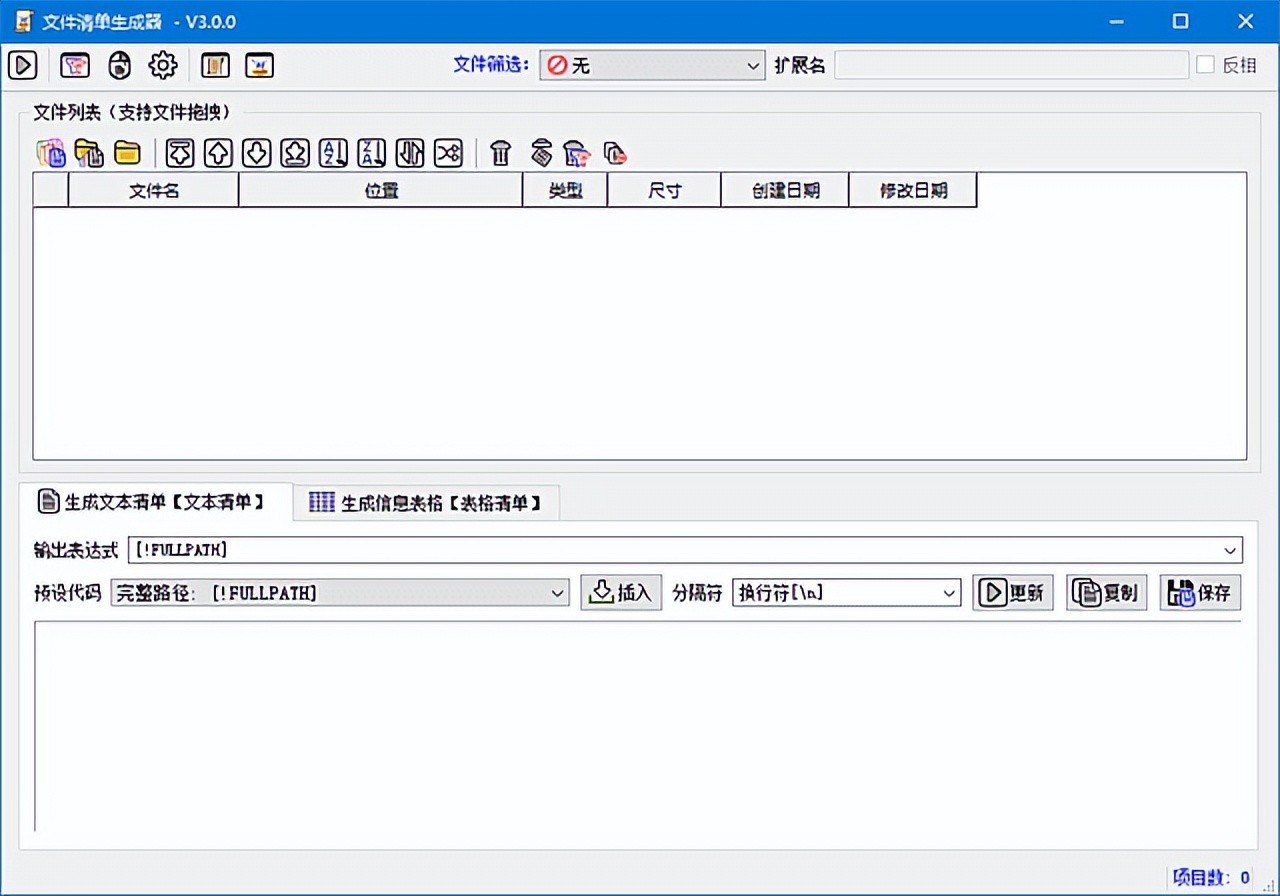Screen dimensions: 1280x896
Task: Click the trash can delete icon
Action: tap(501, 153)
